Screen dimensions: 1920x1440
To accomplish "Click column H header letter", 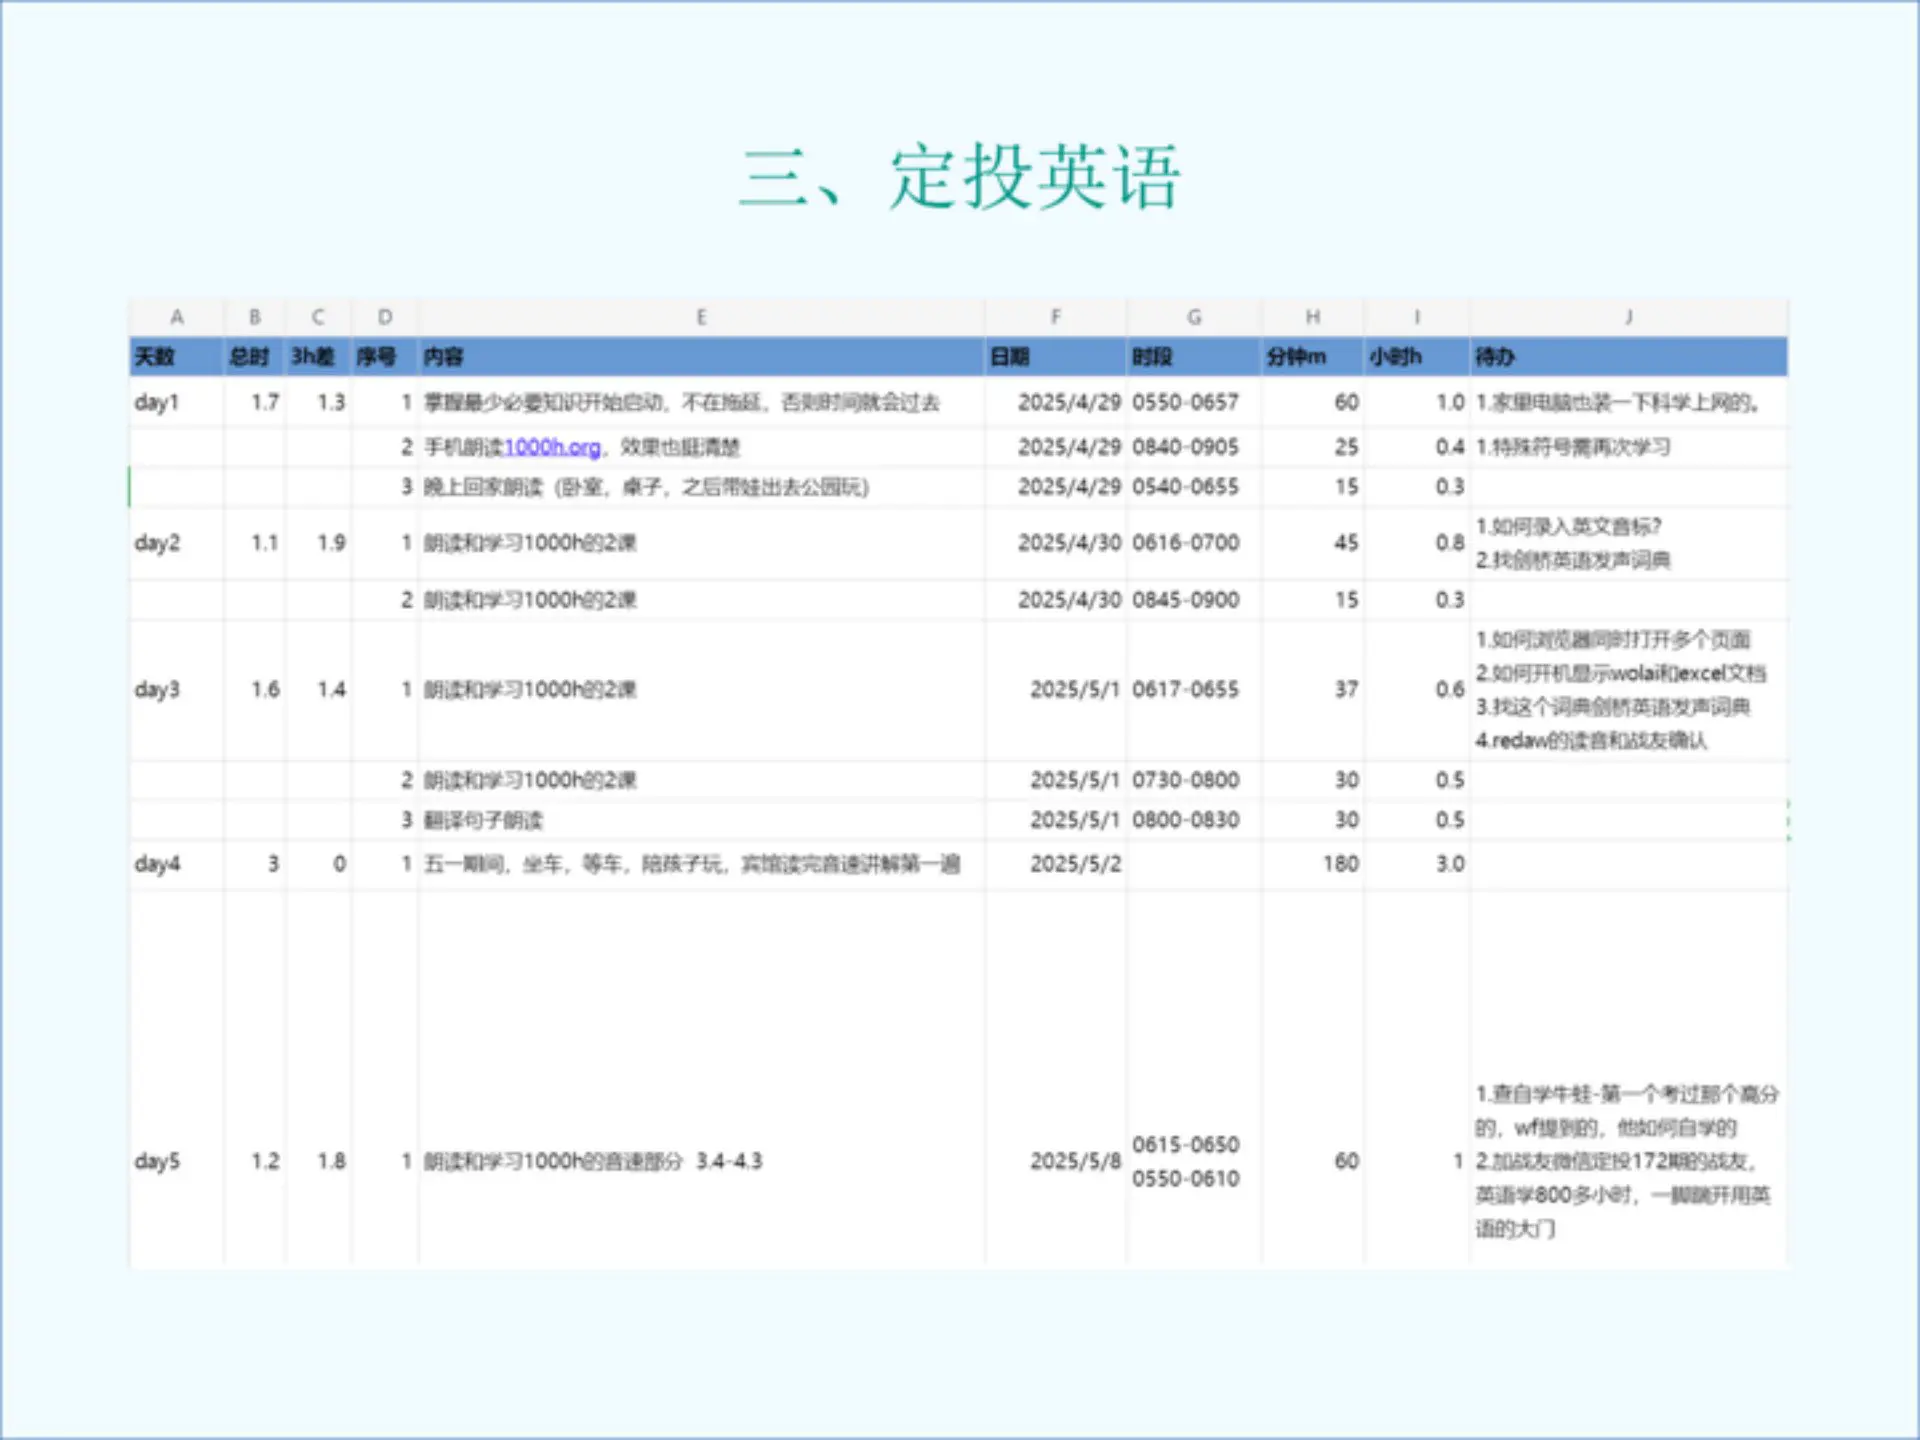I will tap(1312, 317).
